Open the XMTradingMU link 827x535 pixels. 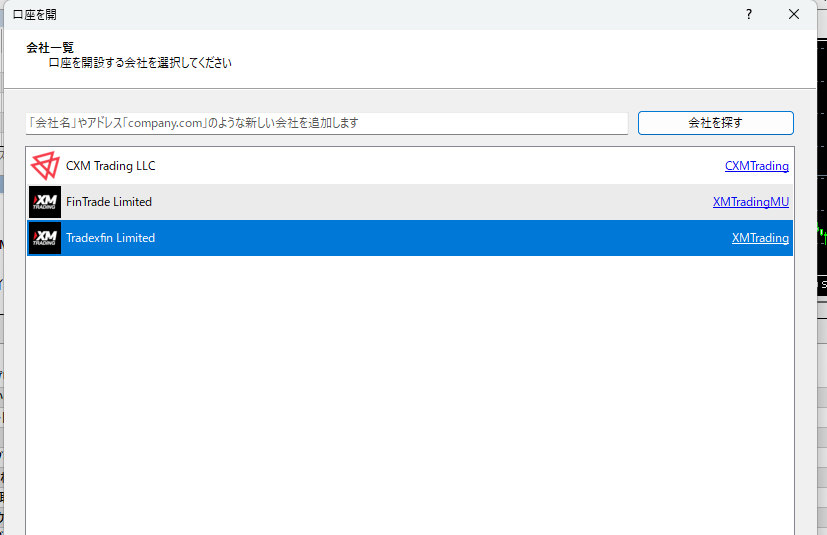(x=751, y=202)
